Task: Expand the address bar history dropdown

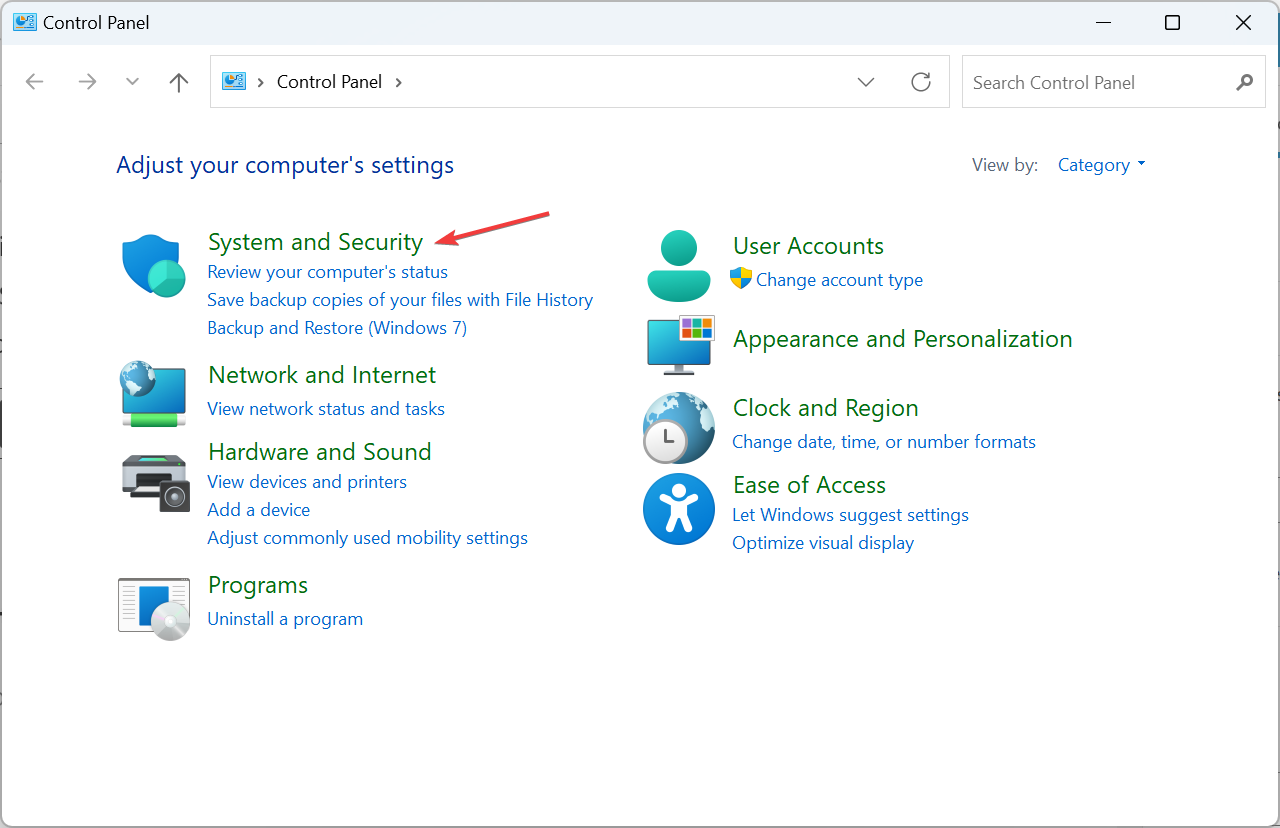Action: [866, 82]
